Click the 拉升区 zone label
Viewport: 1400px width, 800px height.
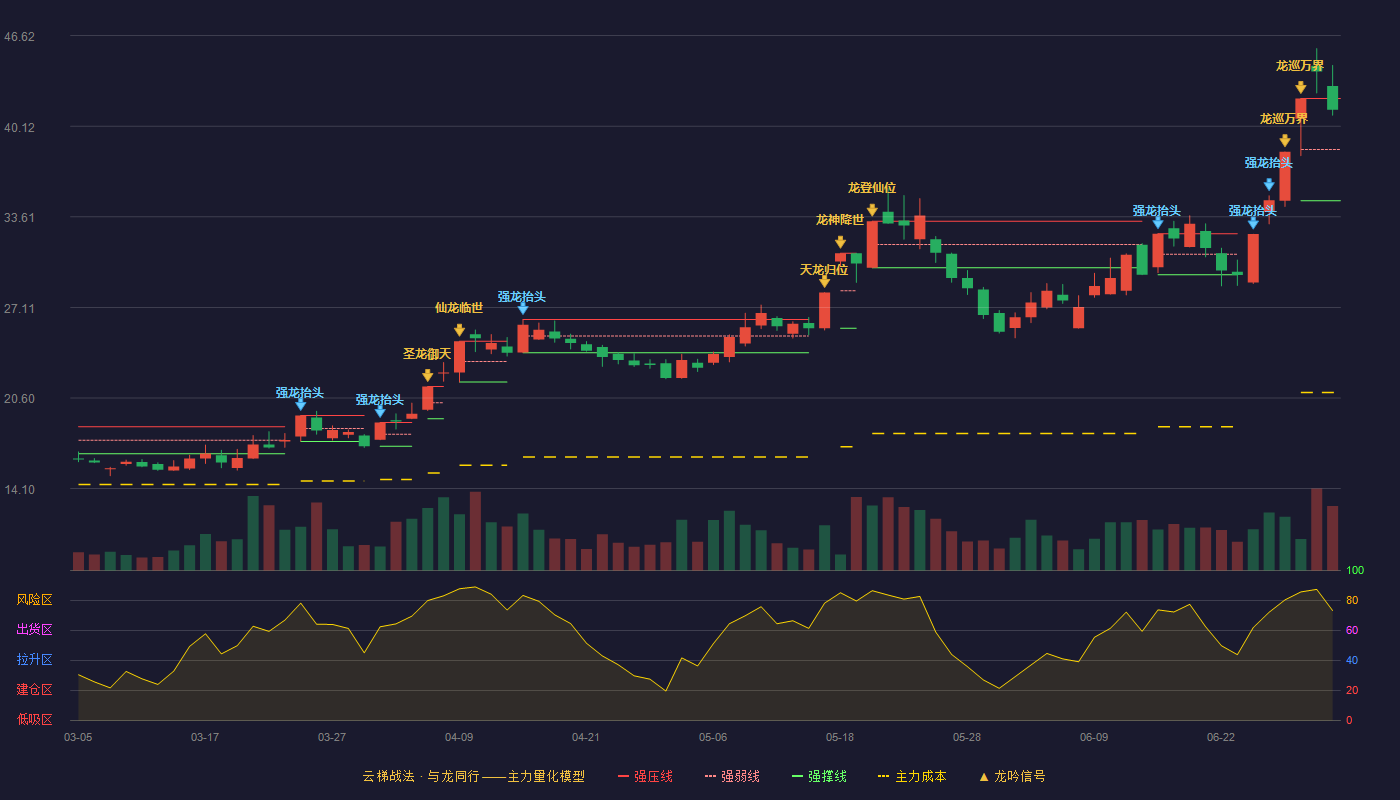[34, 660]
